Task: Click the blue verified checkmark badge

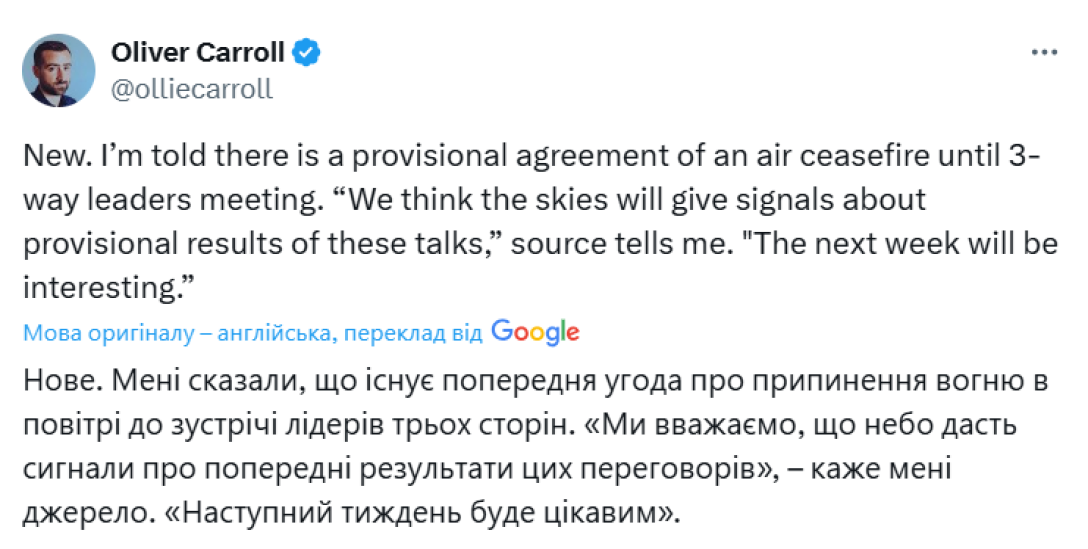Action: (308, 53)
